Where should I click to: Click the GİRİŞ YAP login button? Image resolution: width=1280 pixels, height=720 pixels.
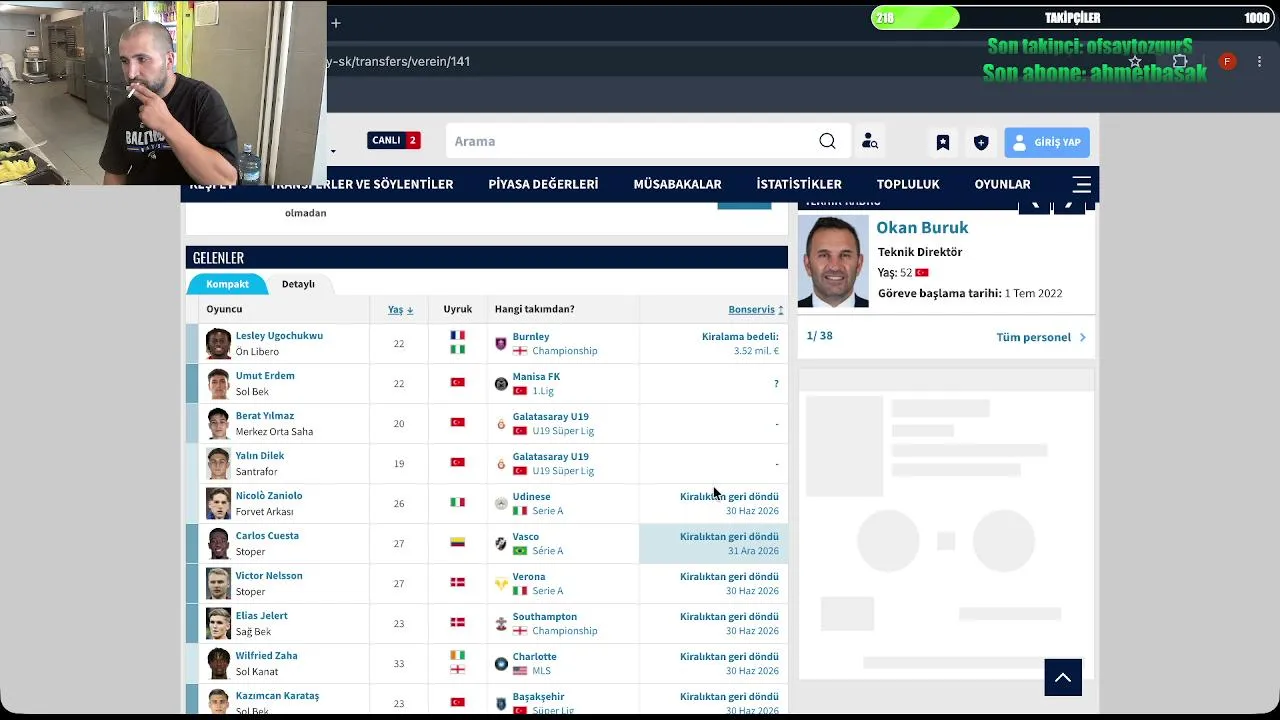(1047, 142)
